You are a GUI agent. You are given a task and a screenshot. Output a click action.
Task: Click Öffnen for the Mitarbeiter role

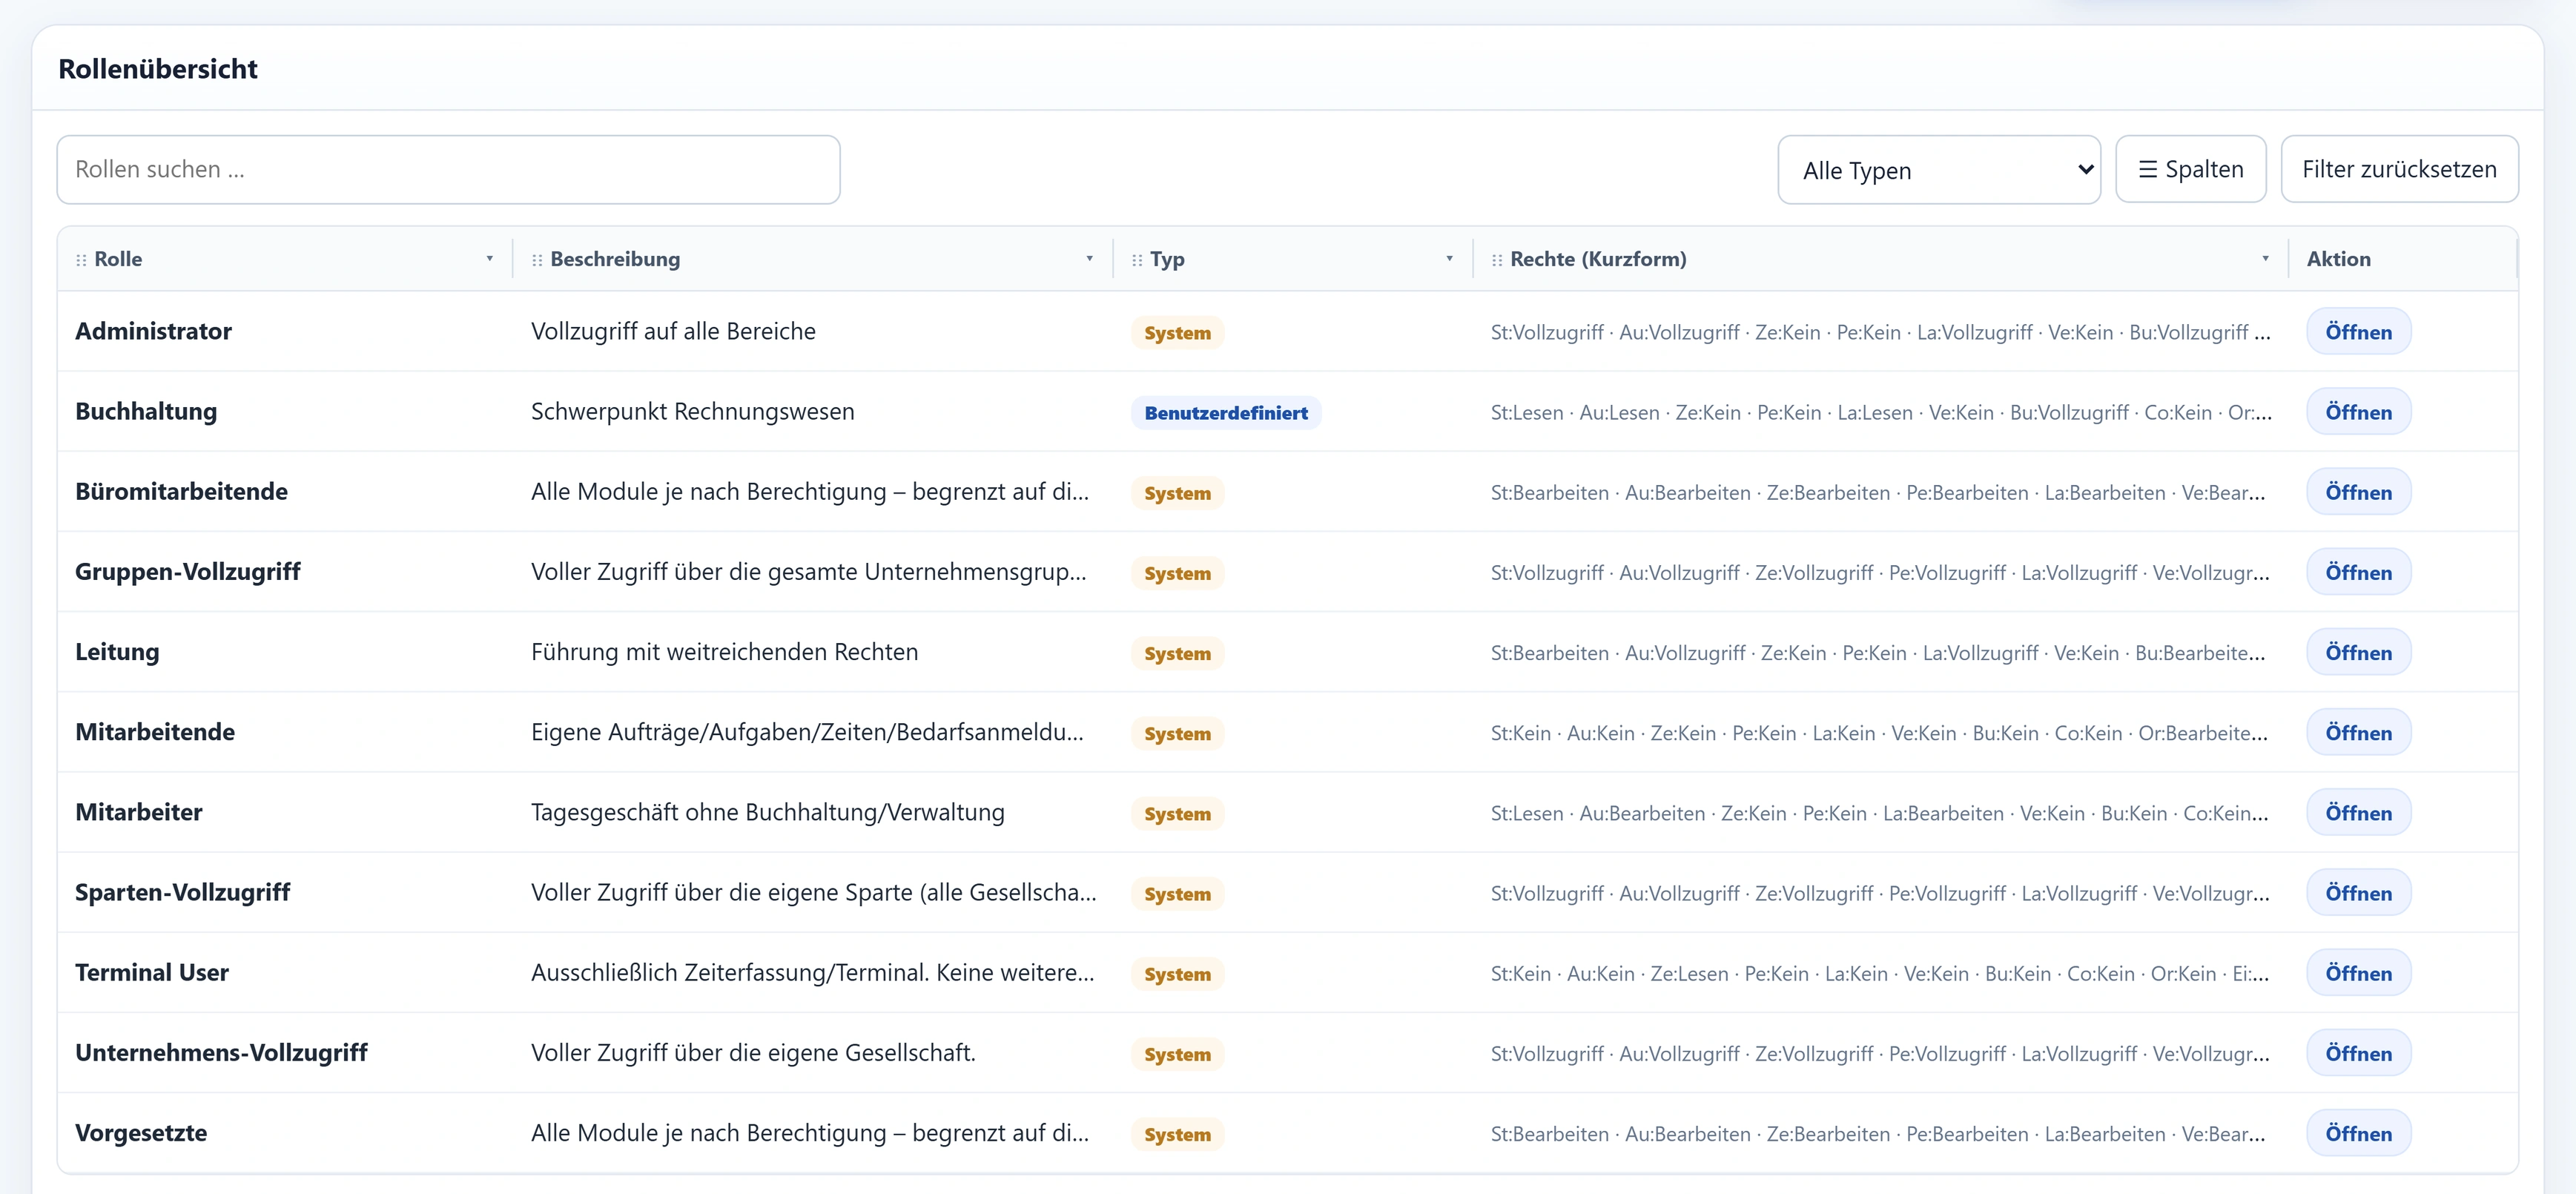2358,813
